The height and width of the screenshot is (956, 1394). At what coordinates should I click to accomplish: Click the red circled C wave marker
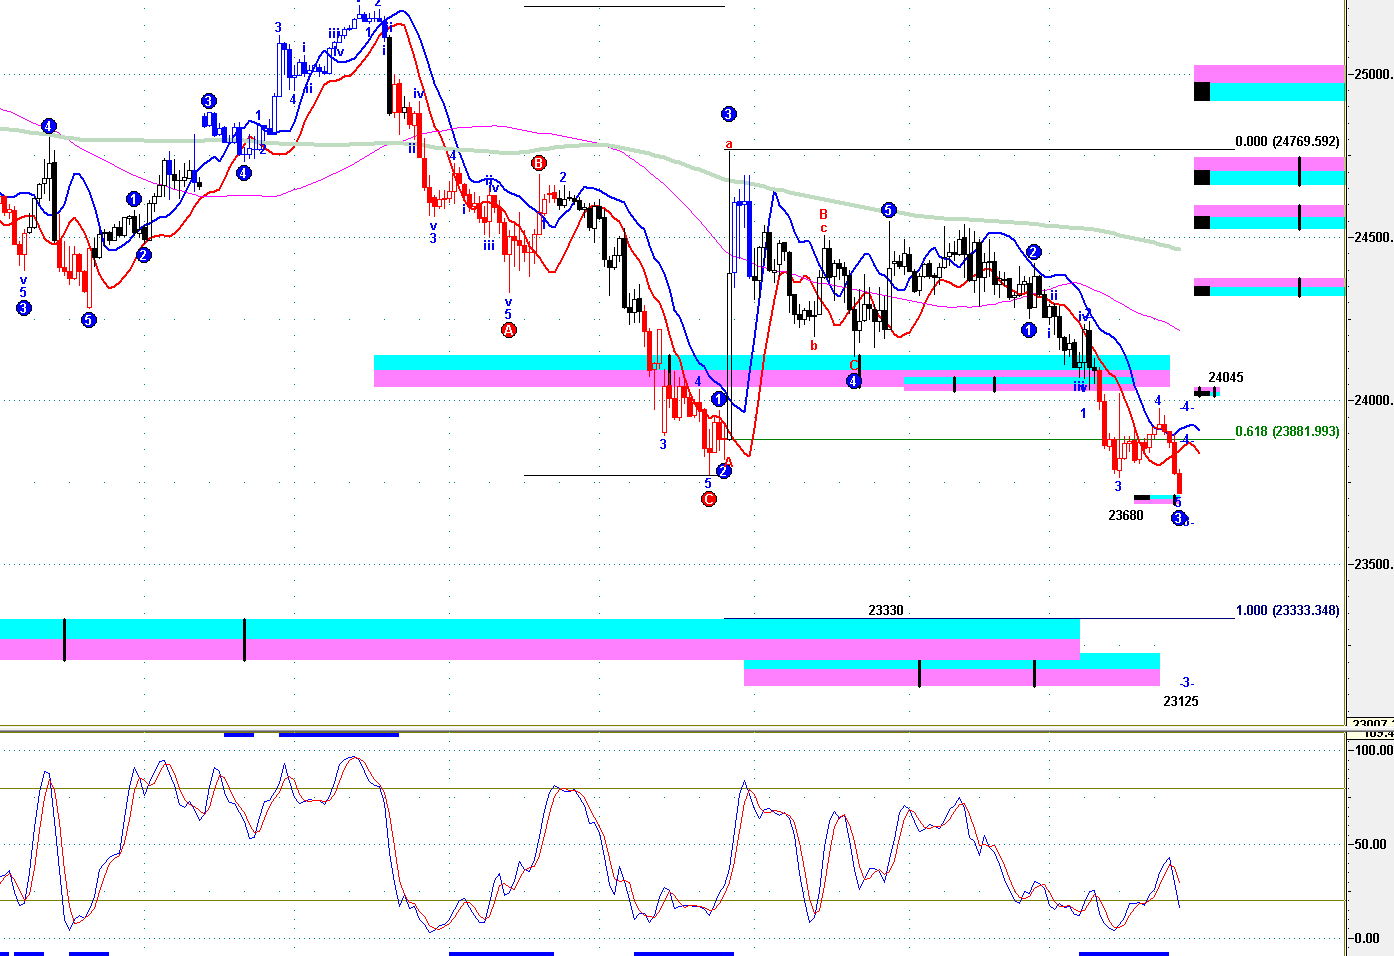click(709, 499)
